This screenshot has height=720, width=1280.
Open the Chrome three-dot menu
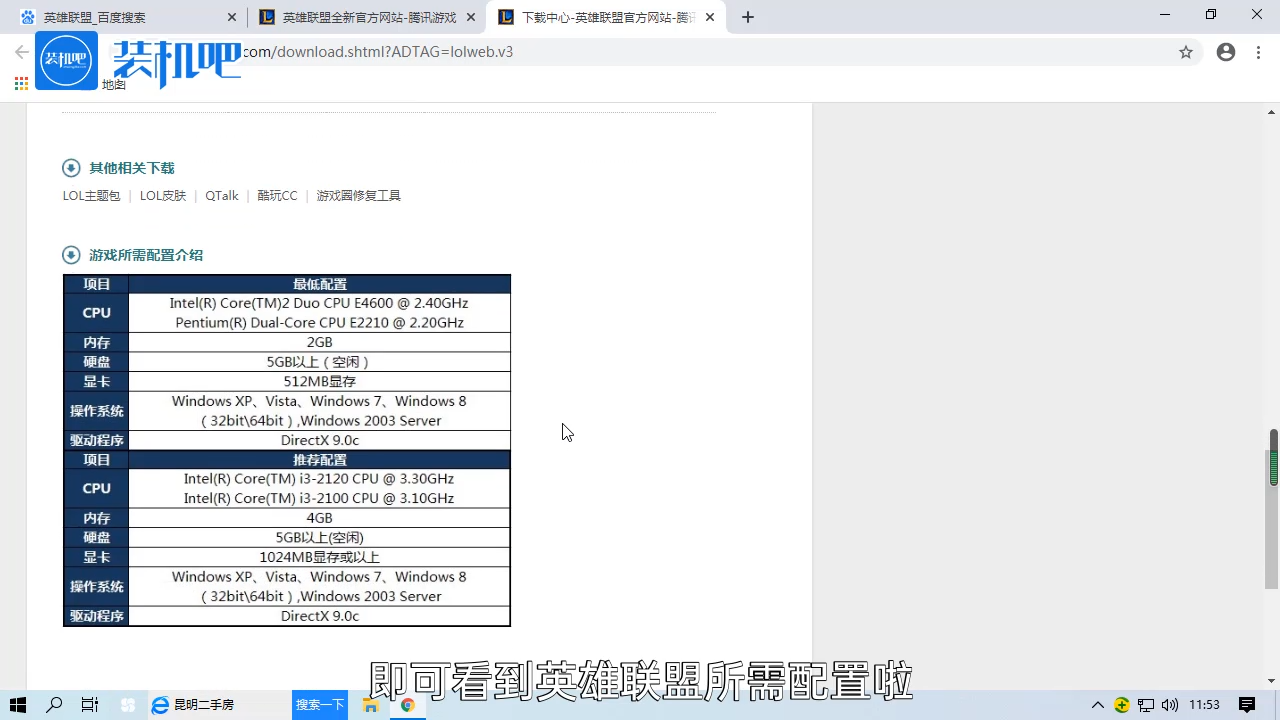(x=1258, y=52)
